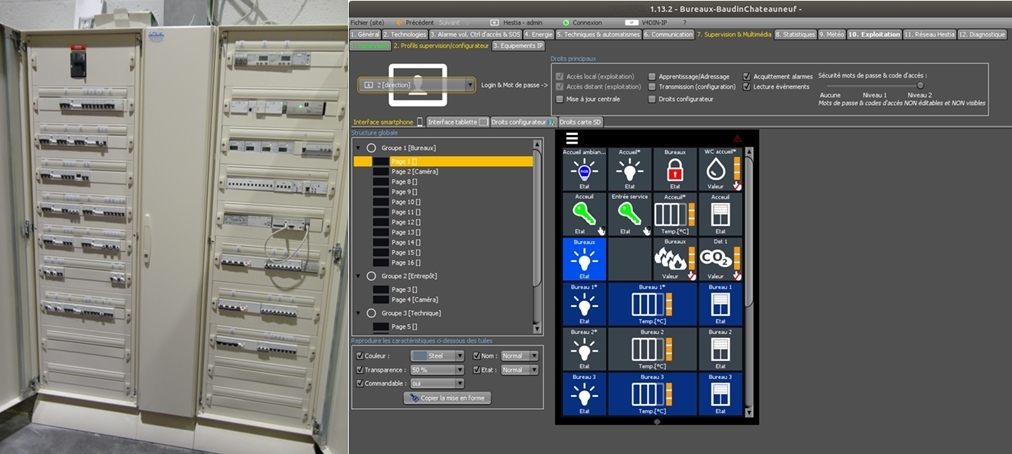
Task: Select the Bureau 1* radiator temperature tile
Action: point(653,304)
